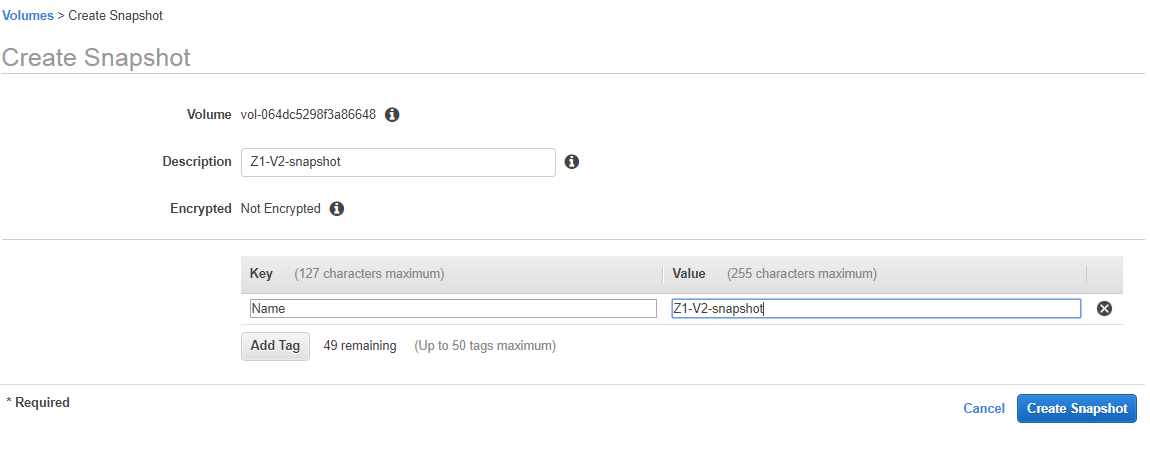Click the Not Encrypted status text
The image size is (1150, 455).
280,209
